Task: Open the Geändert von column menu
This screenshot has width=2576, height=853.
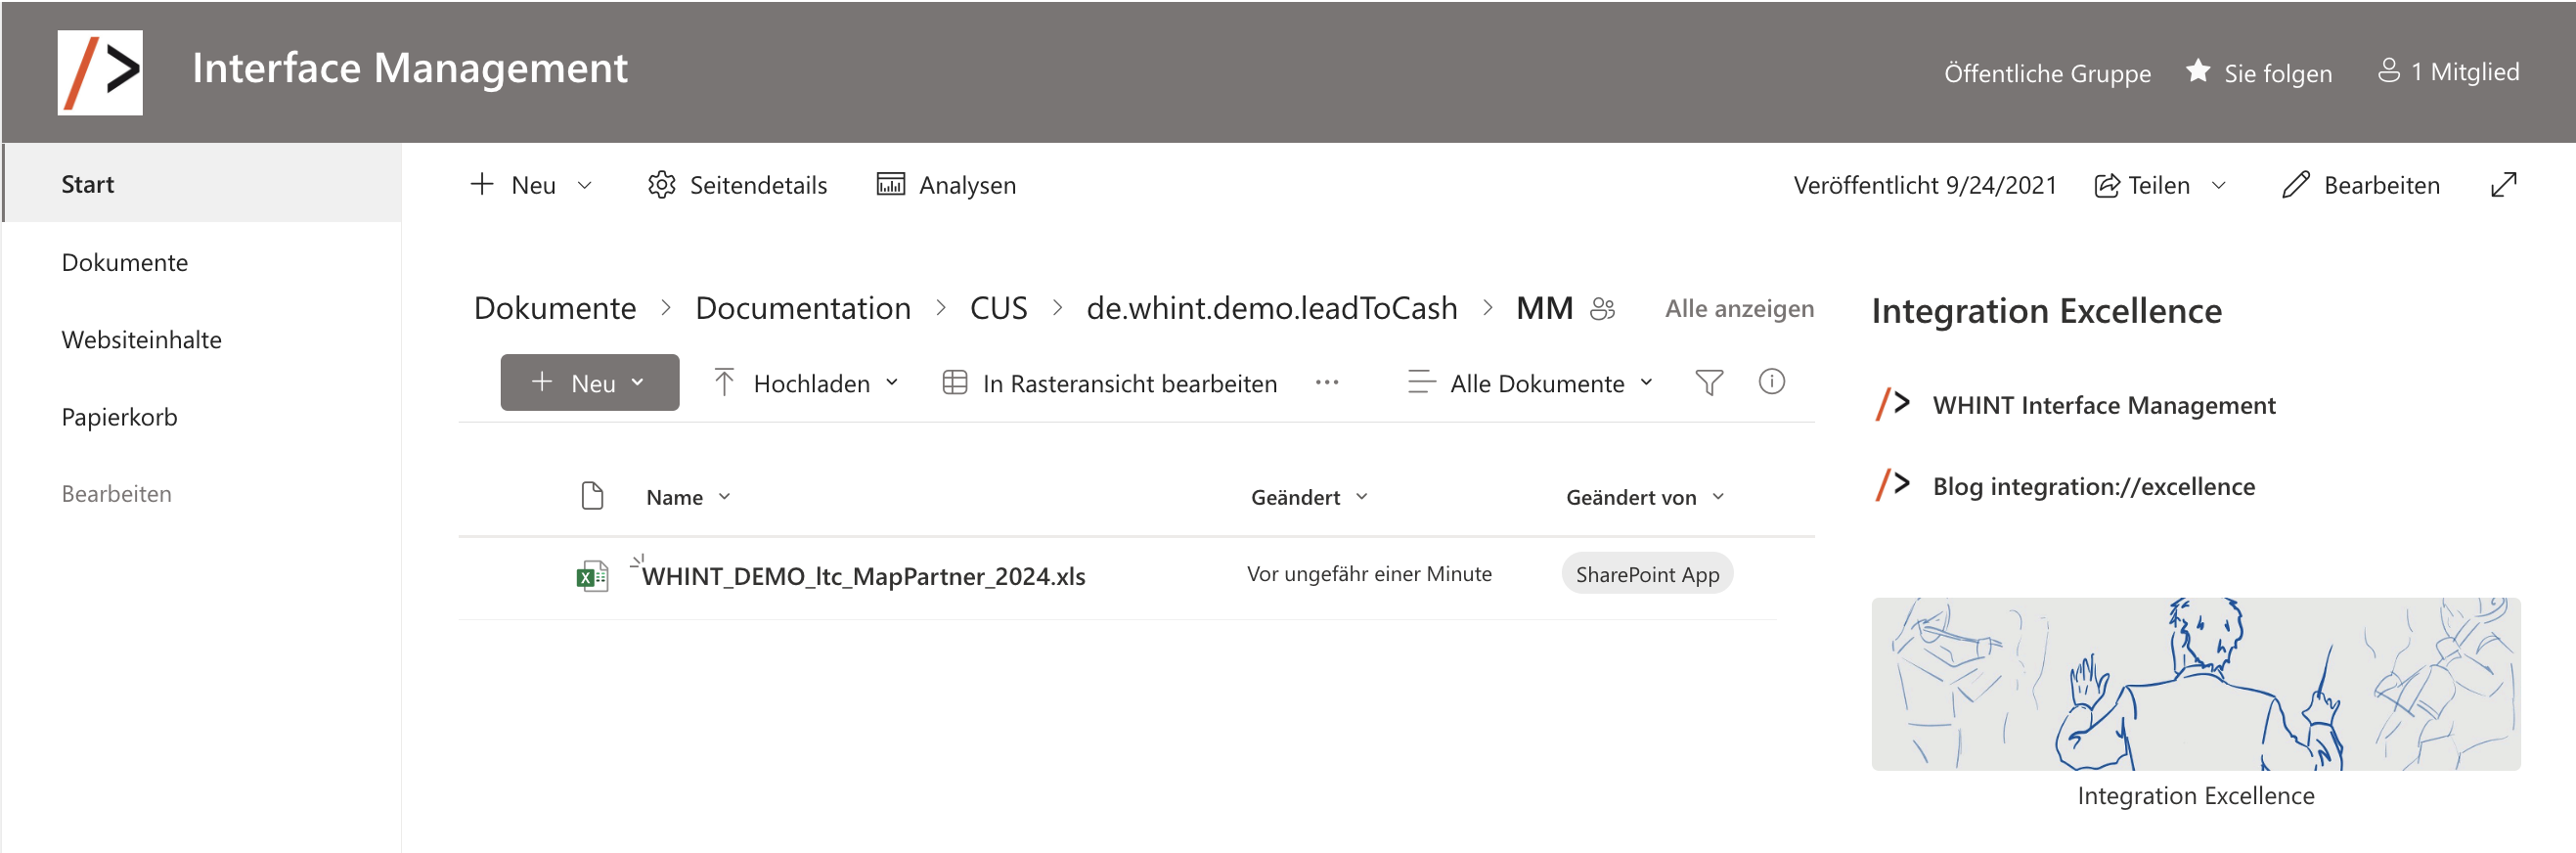Action: (x=1718, y=496)
